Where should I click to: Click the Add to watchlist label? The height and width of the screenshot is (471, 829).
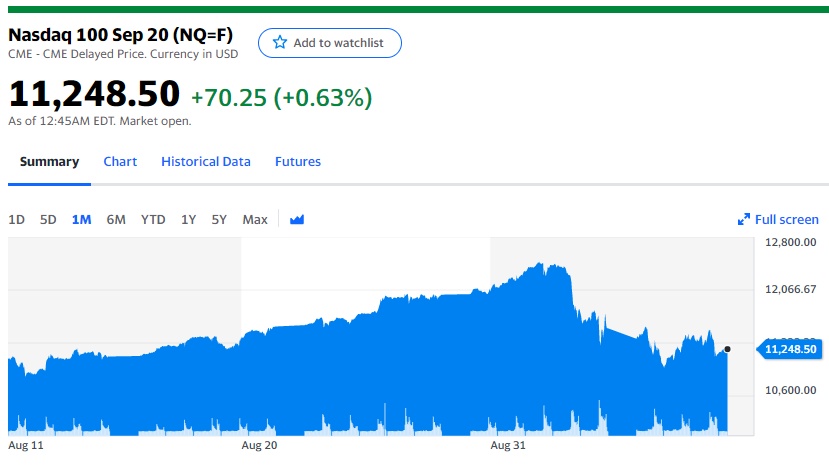pyautogui.click(x=338, y=43)
